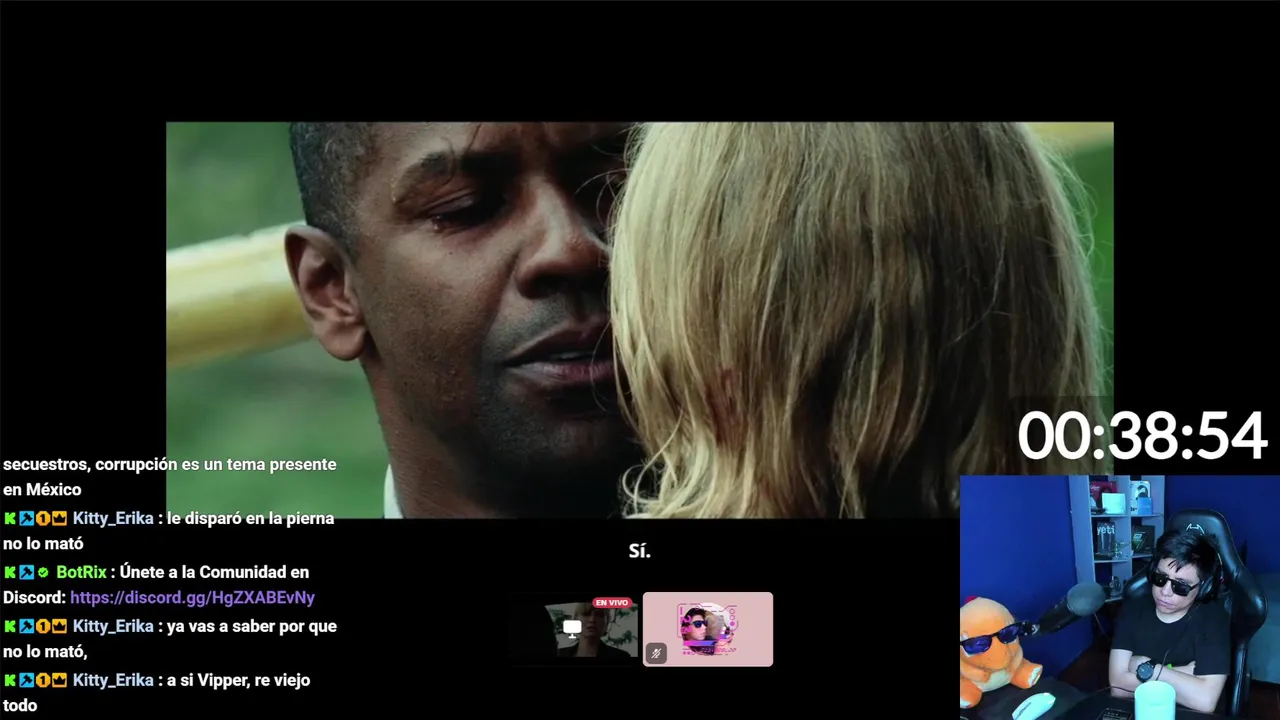Click the moderator badge on 'ya vas a saber' message

(x=27, y=627)
